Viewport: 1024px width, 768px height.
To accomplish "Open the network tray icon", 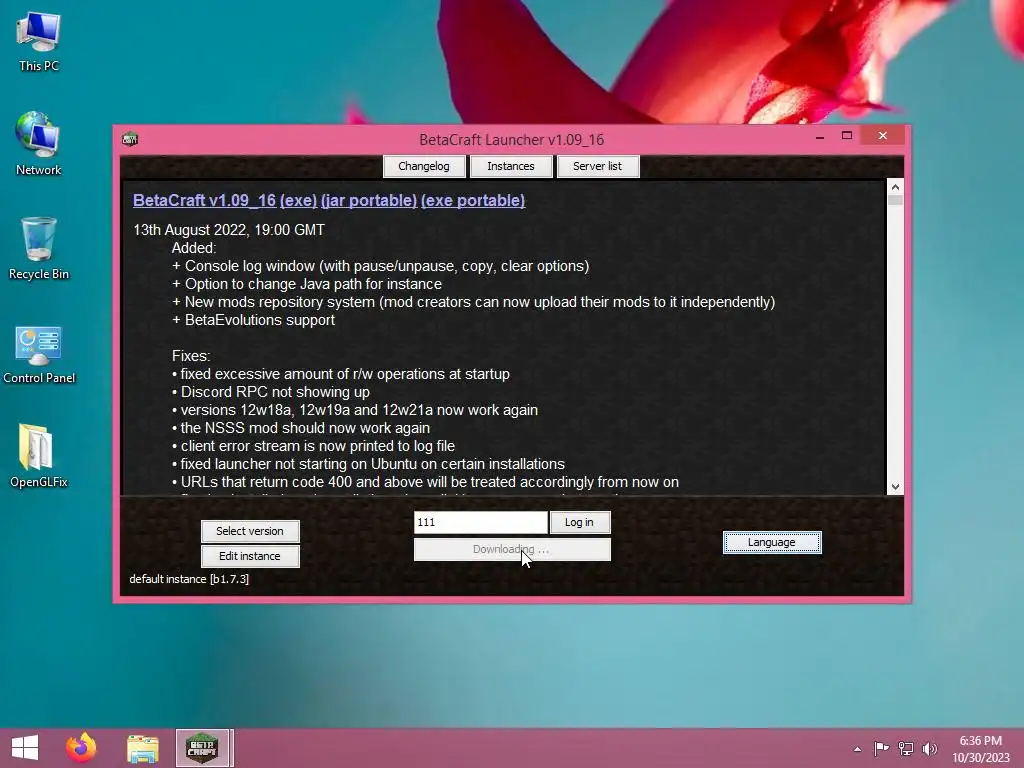I will [906, 748].
